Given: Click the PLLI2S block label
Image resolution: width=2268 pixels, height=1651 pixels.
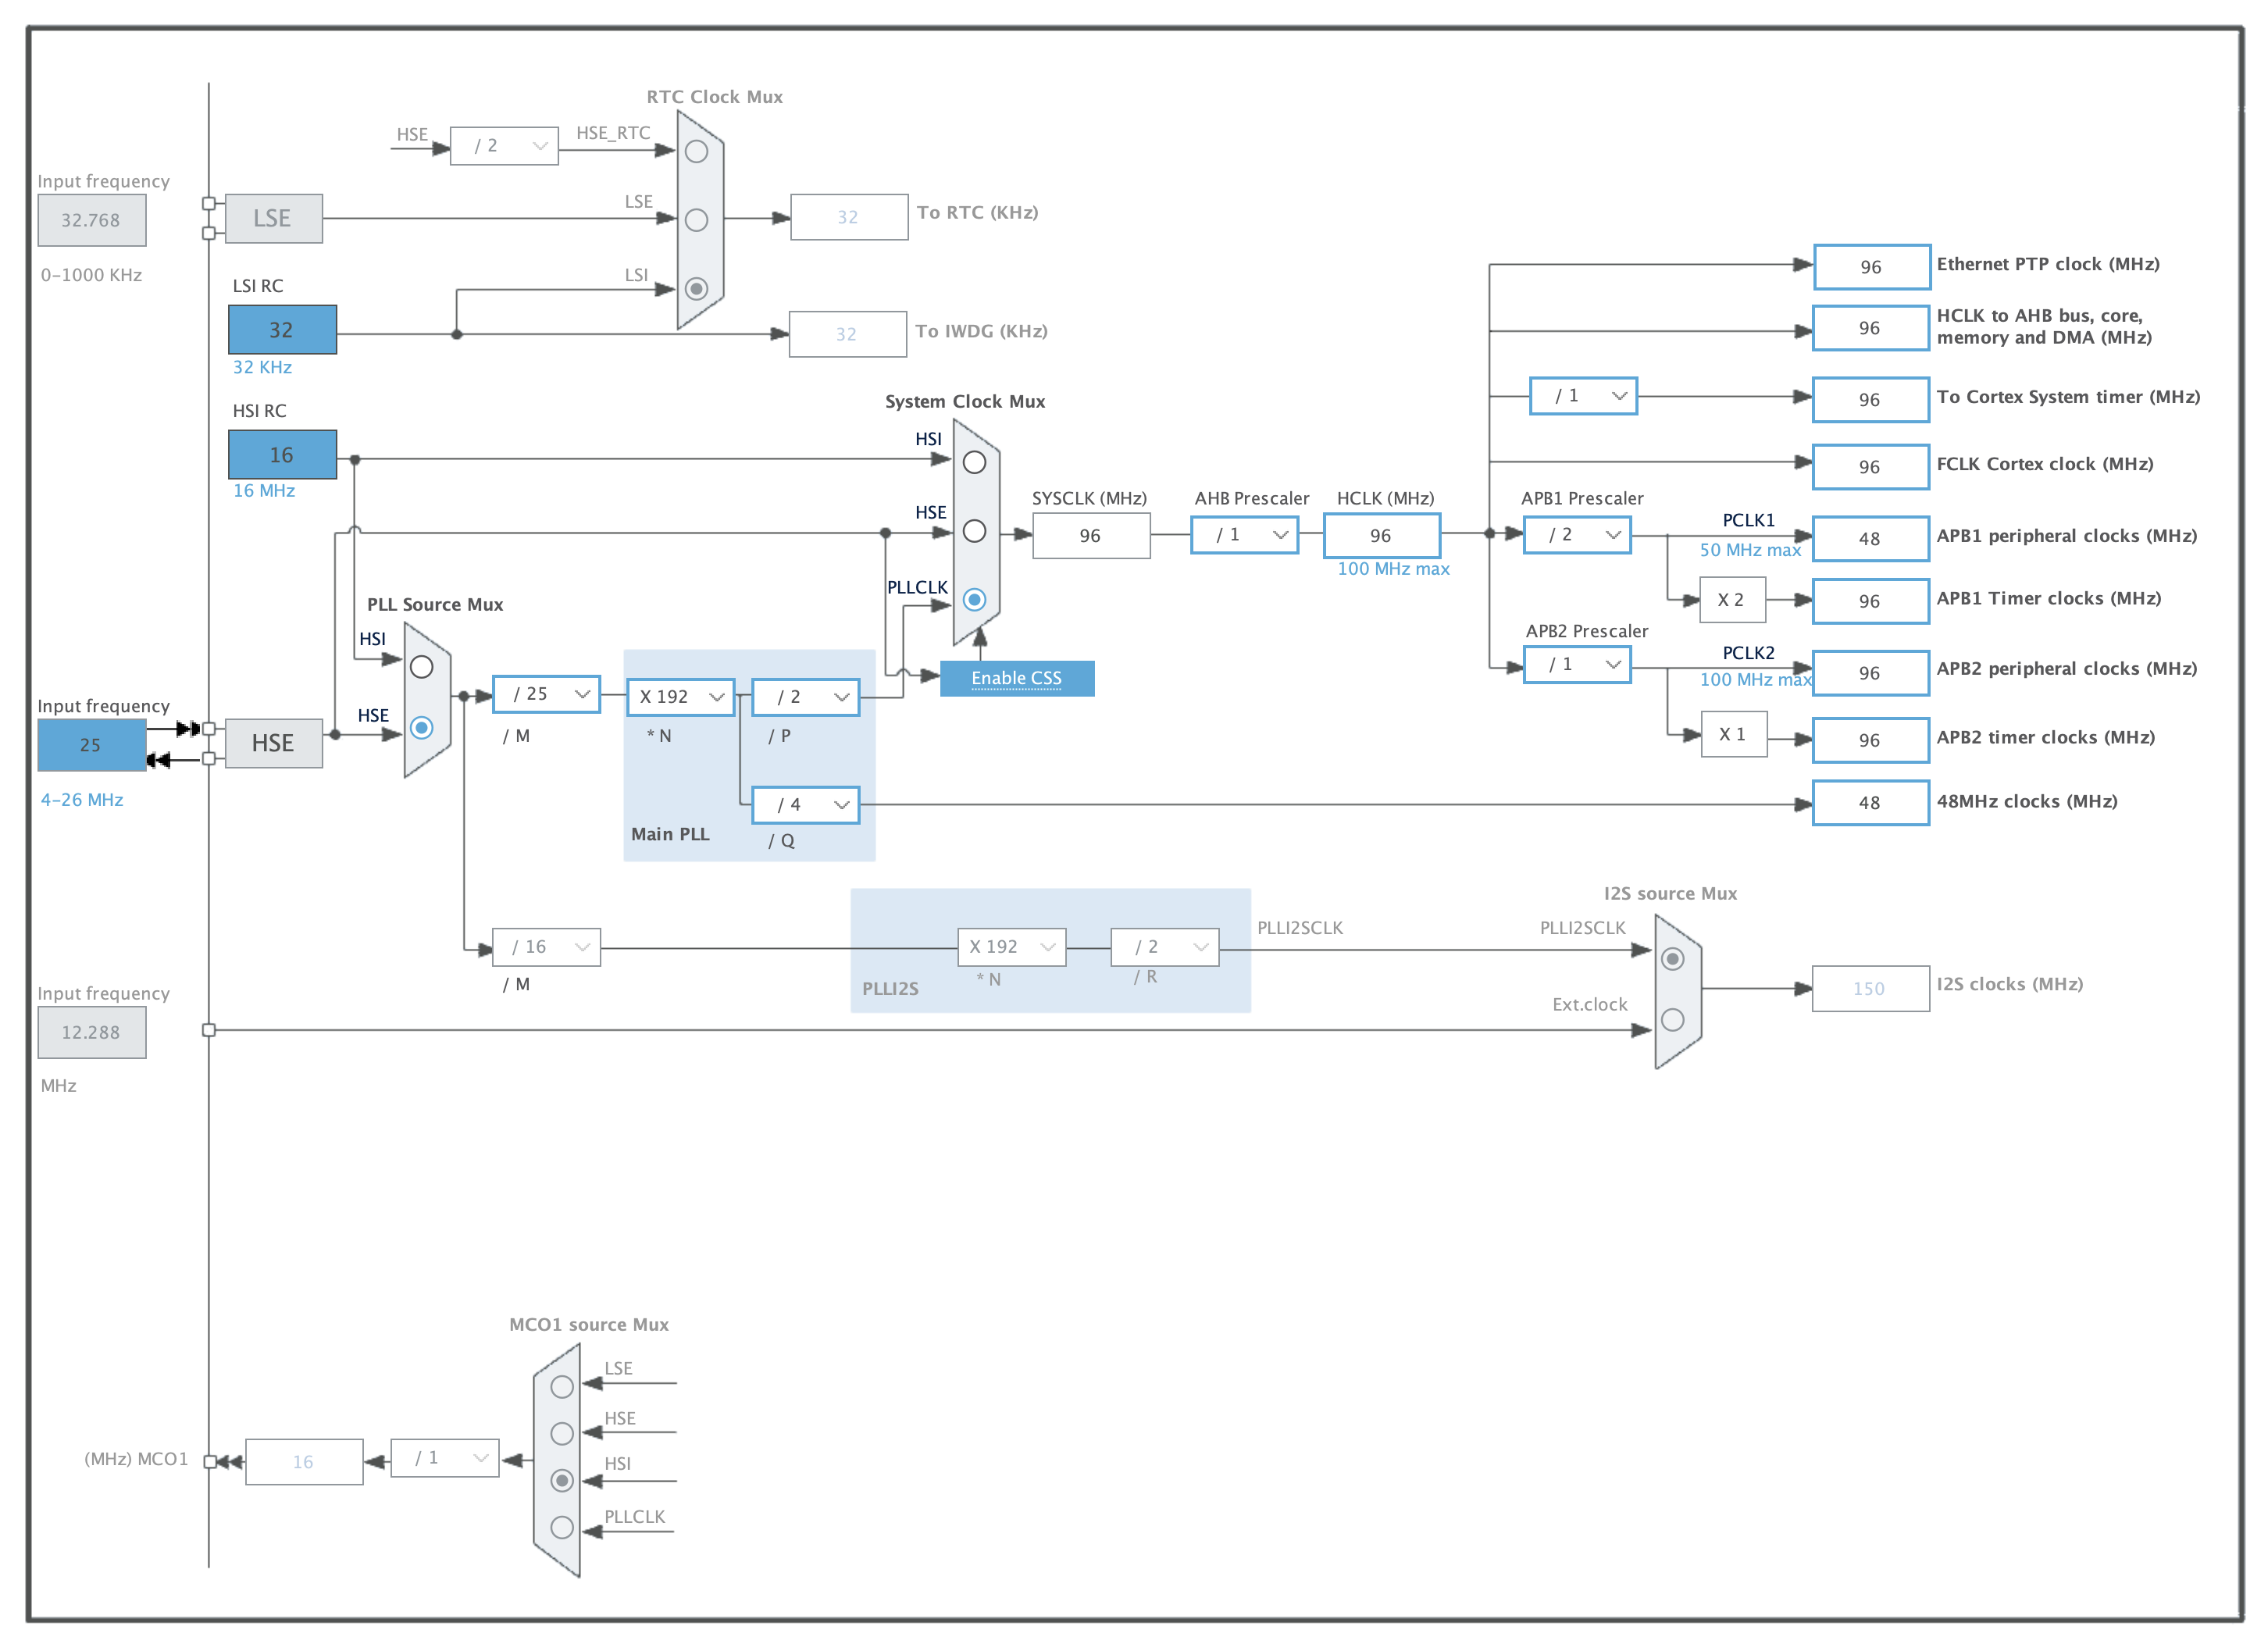Looking at the screenshot, I should (891, 989).
